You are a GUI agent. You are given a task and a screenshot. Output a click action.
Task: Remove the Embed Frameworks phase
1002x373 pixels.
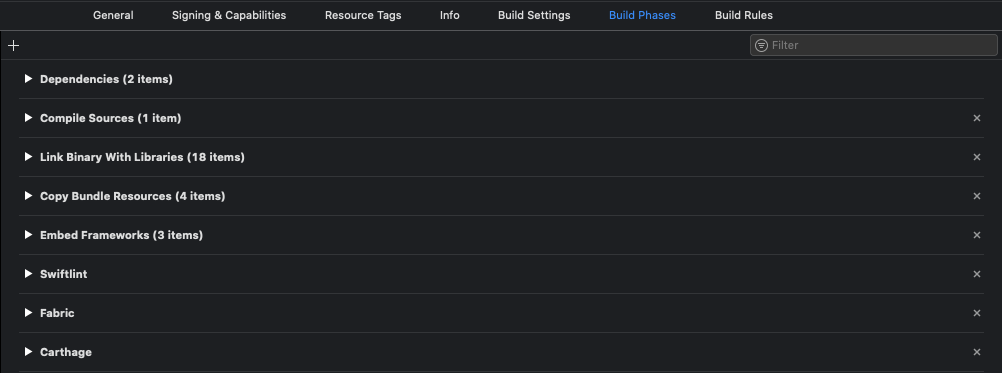(976, 235)
